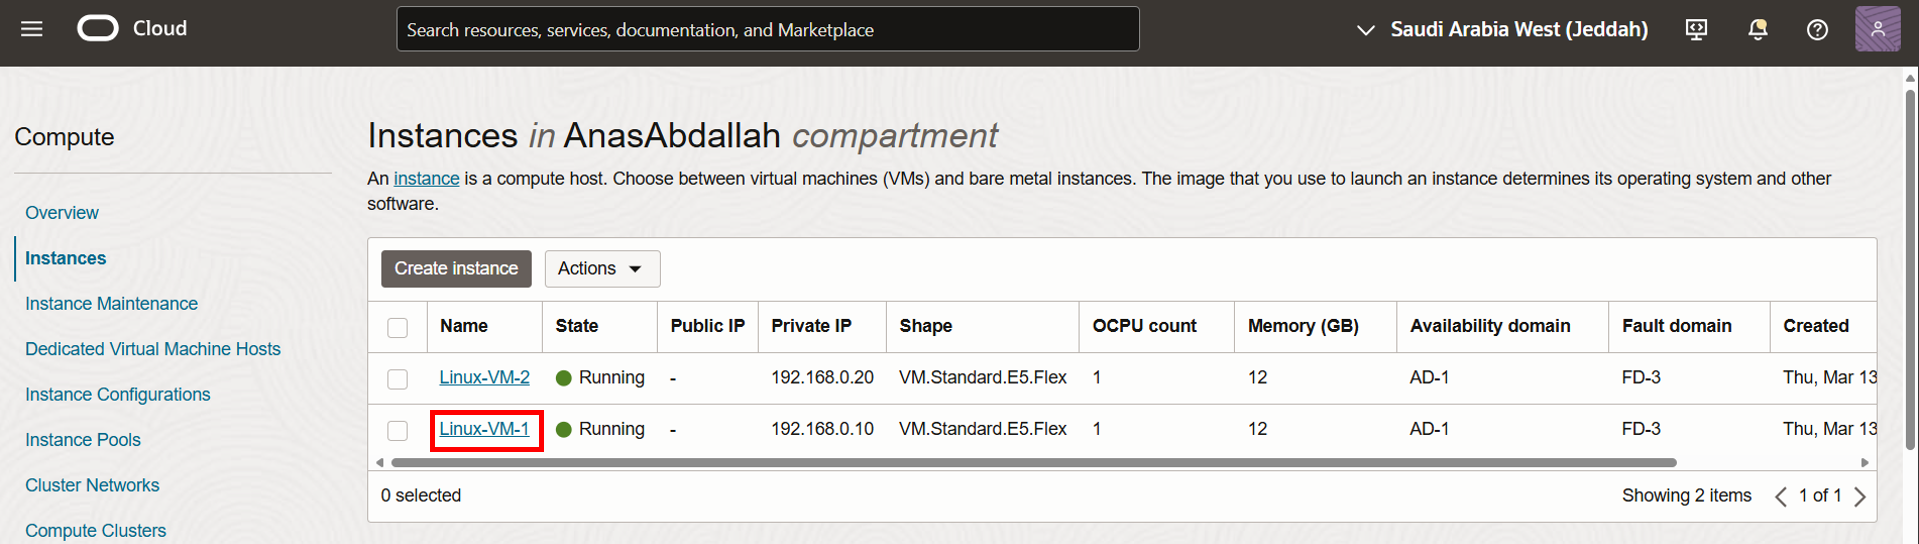
Task: Open Instance Maintenance
Action: [111, 304]
